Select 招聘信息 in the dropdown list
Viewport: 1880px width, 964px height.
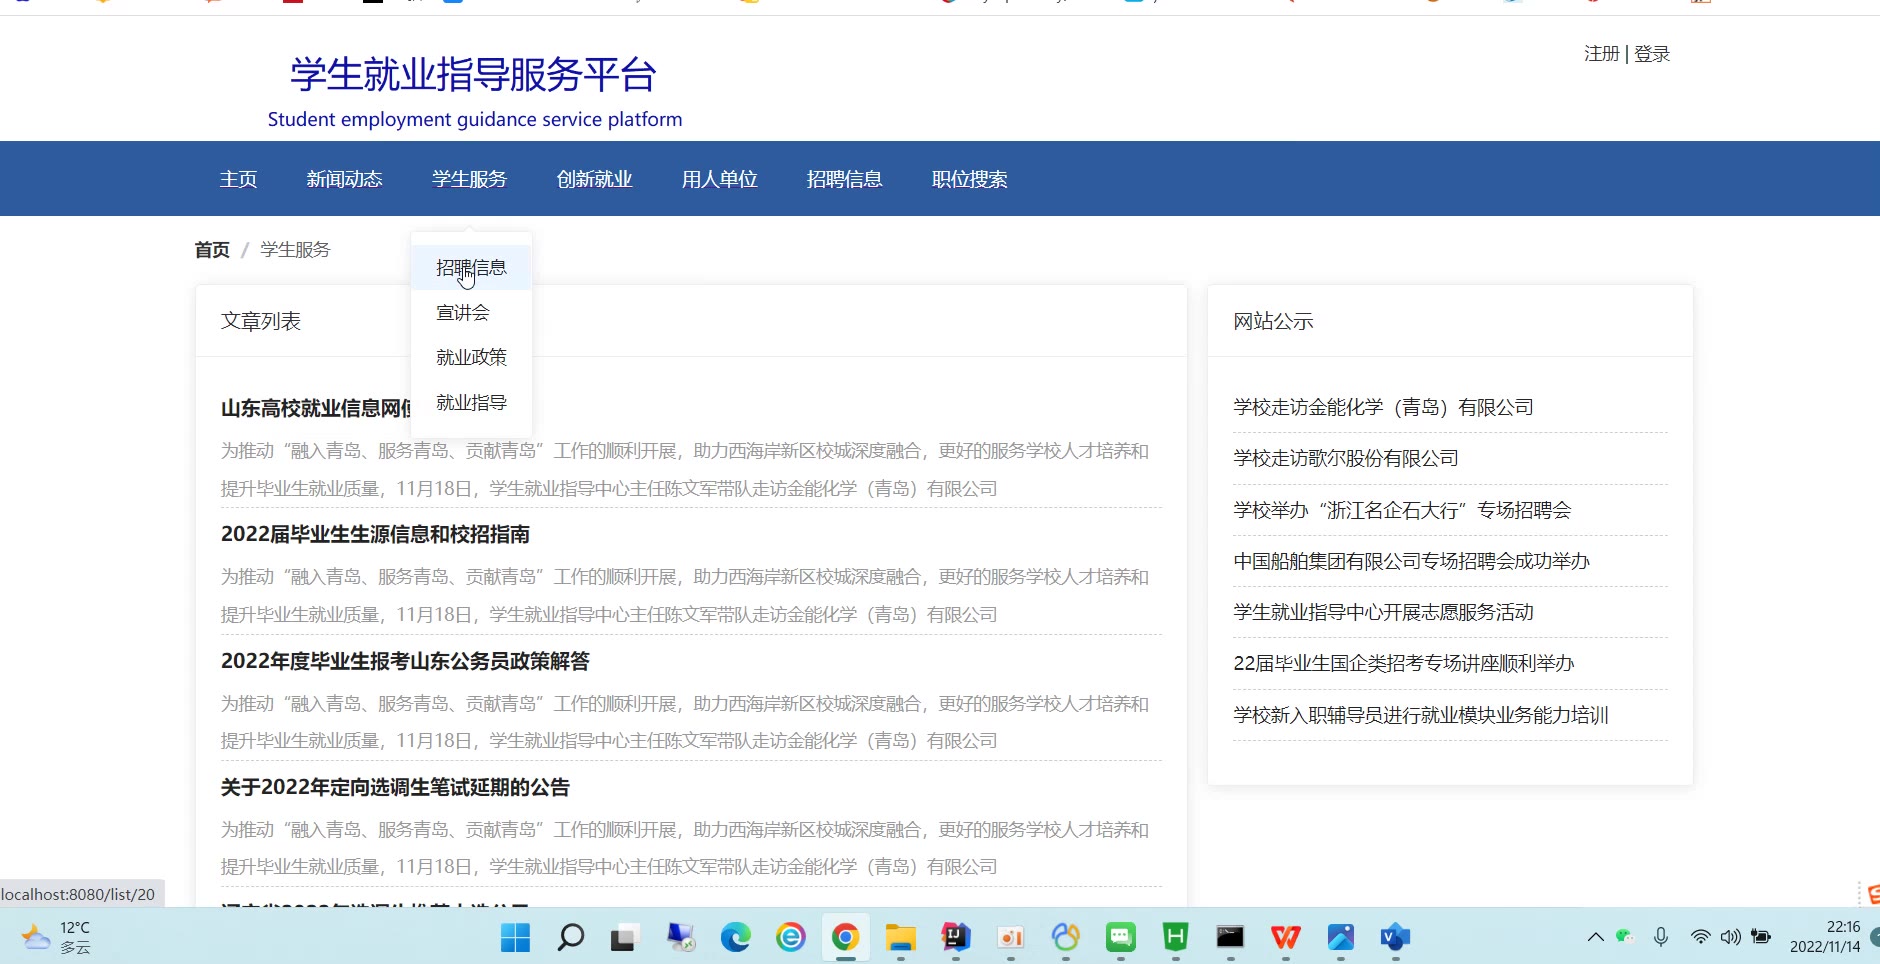[x=471, y=268]
